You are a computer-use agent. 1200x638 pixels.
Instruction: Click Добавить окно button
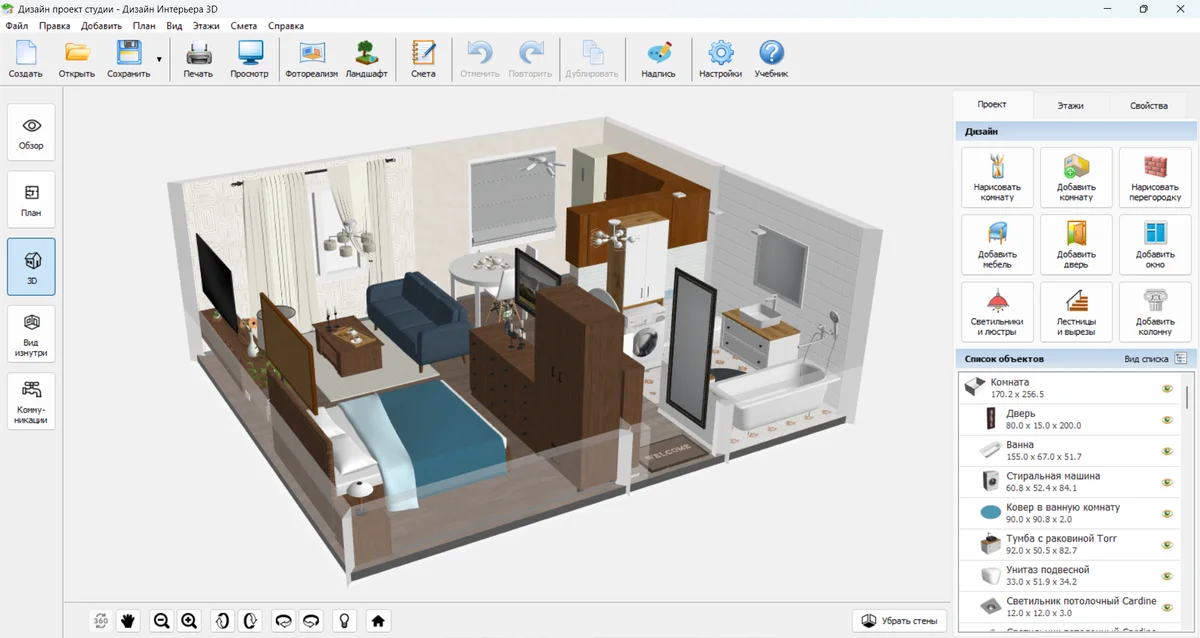[1155, 244]
